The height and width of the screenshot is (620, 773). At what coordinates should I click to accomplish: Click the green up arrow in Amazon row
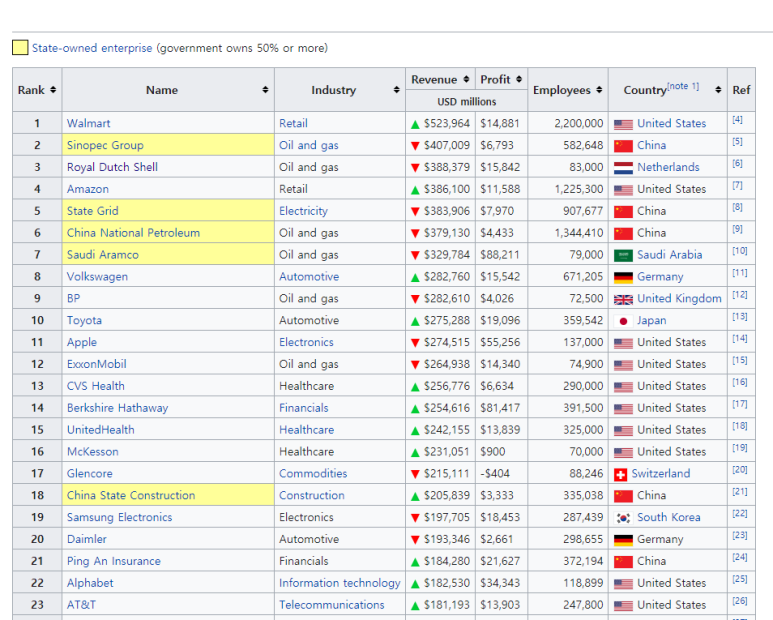click(415, 190)
